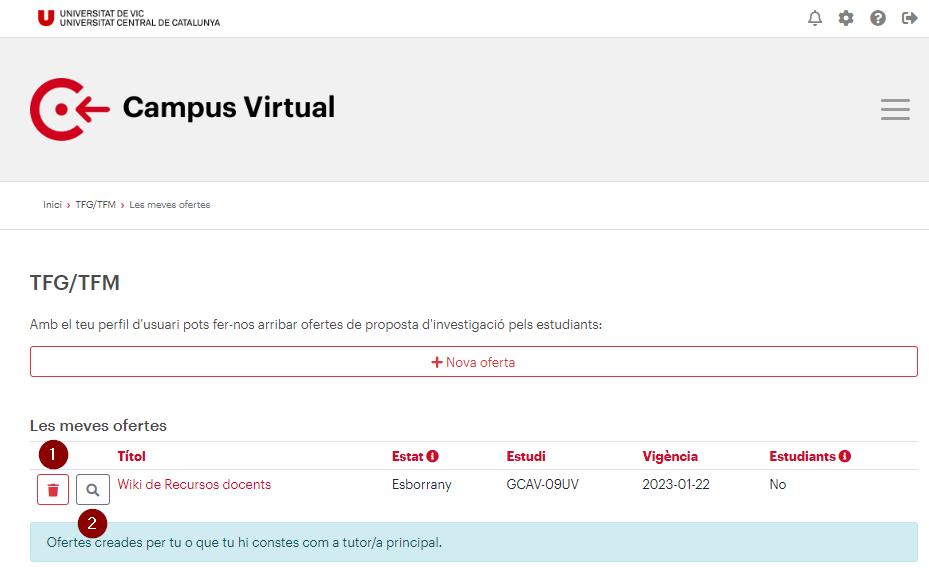This screenshot has width=929, height=577.
Task: Open the hamburger menu
Action: 895,110
